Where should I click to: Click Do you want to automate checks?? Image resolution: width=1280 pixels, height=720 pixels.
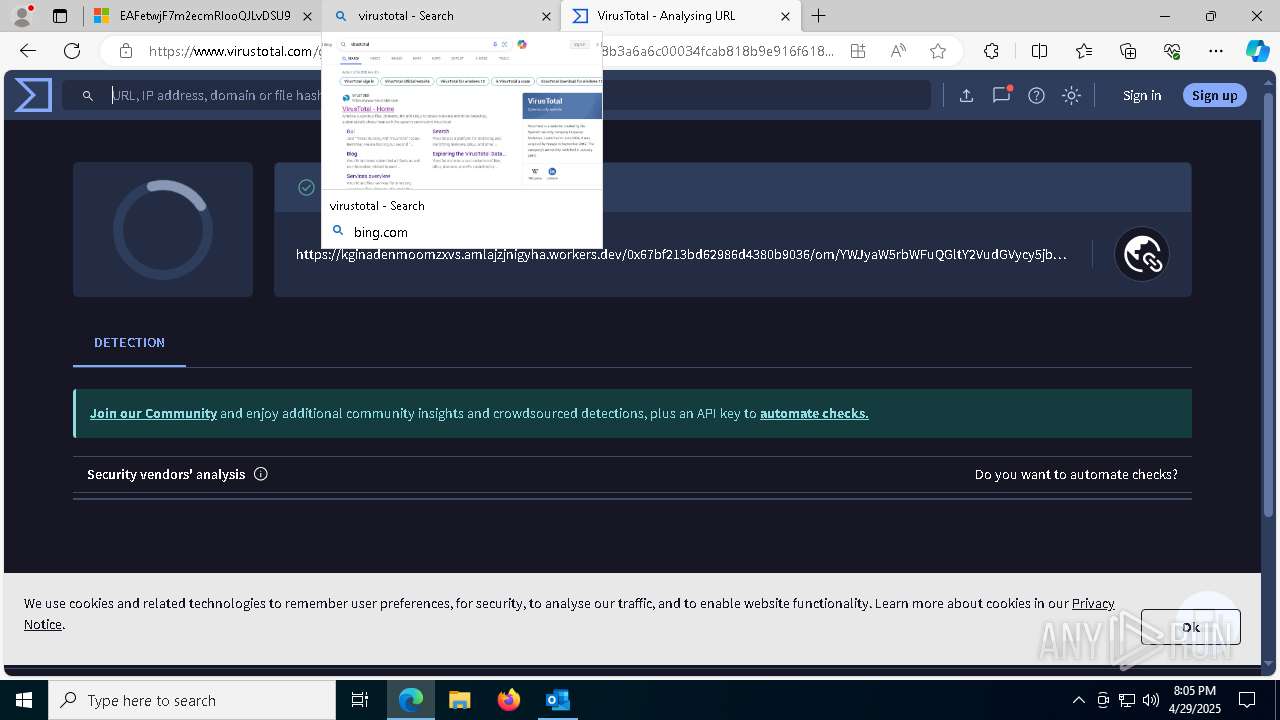coord(1076,474)
